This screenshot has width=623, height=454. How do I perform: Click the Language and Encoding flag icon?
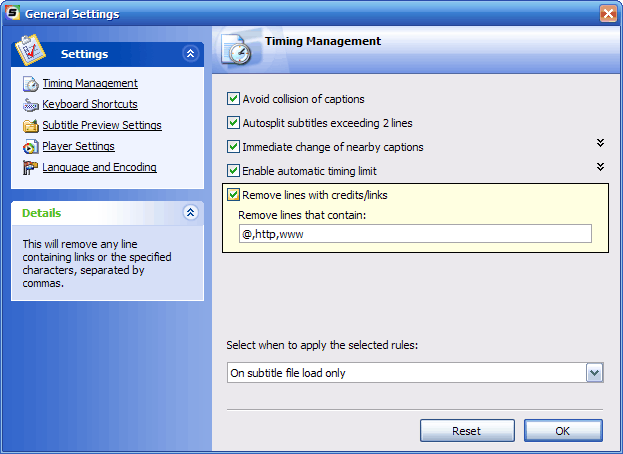point(31,168)
